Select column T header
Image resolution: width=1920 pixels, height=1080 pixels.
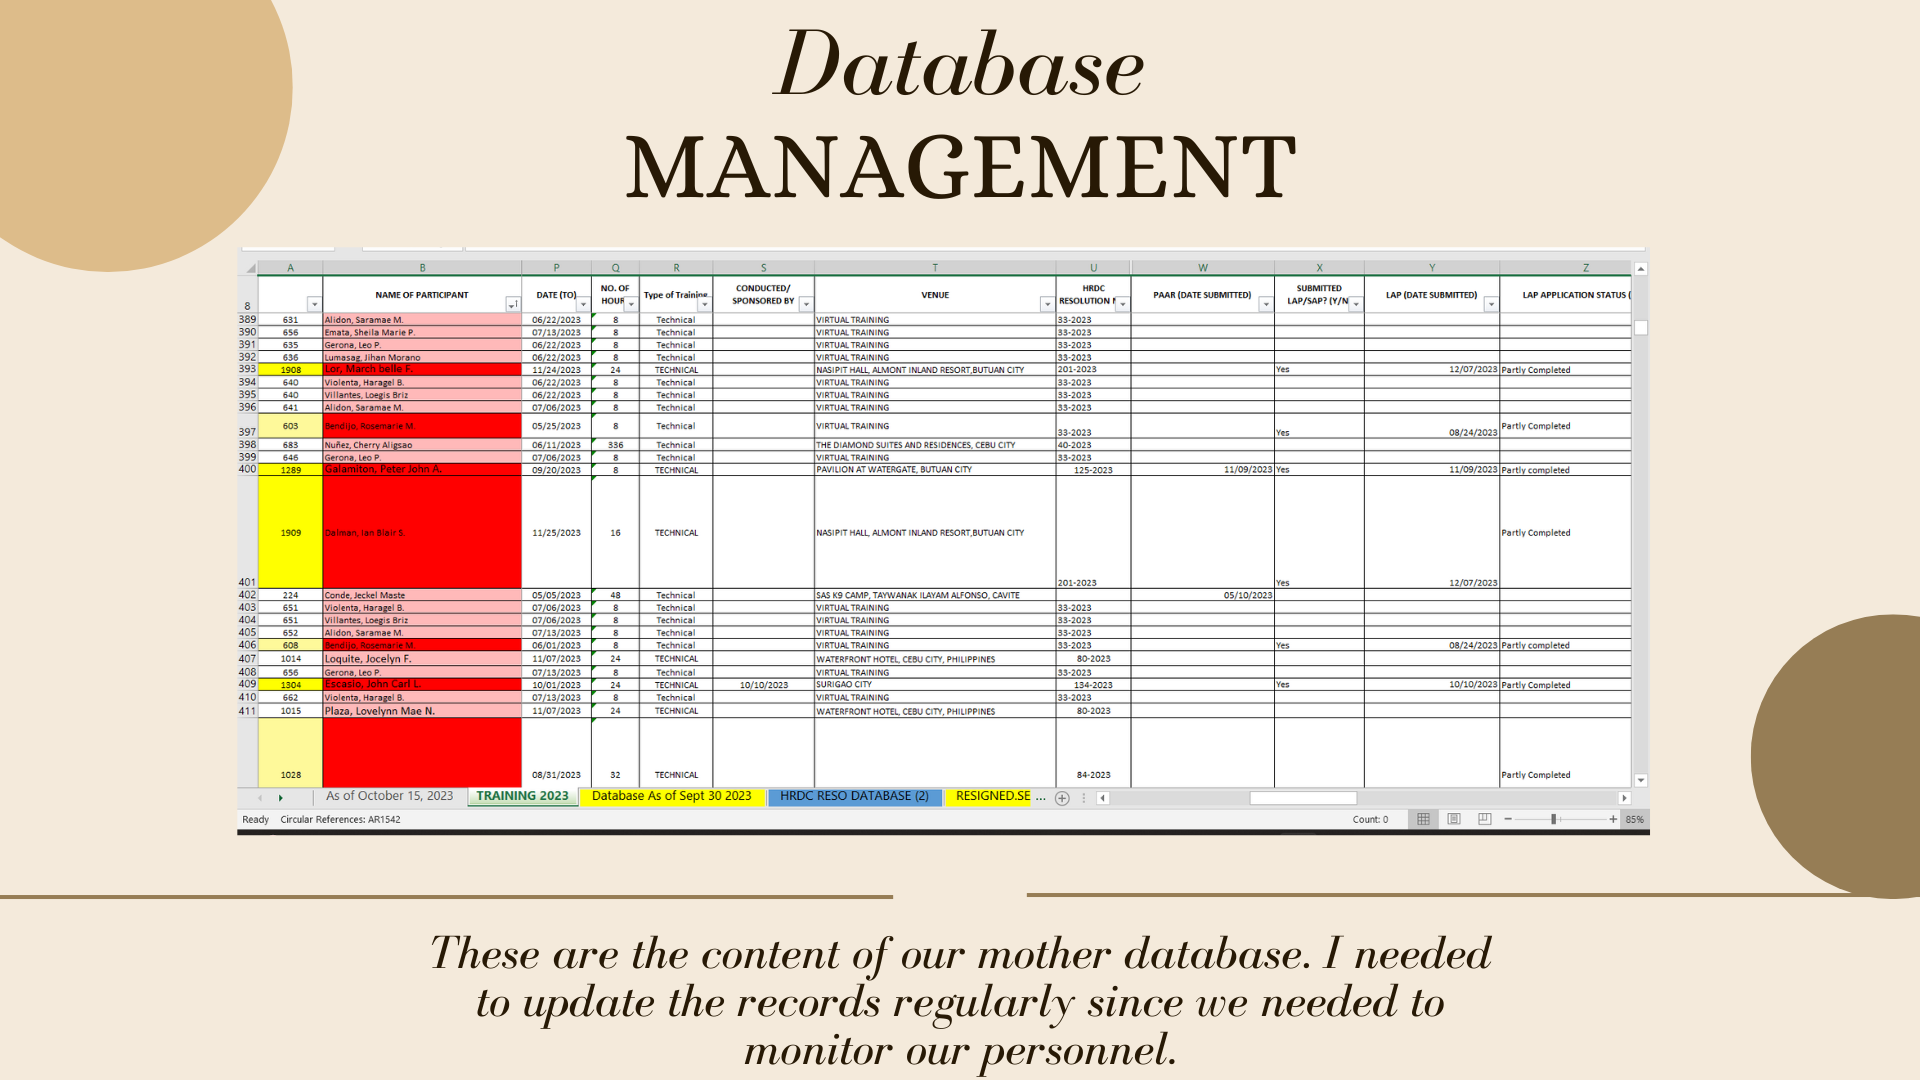coord(934,268)
